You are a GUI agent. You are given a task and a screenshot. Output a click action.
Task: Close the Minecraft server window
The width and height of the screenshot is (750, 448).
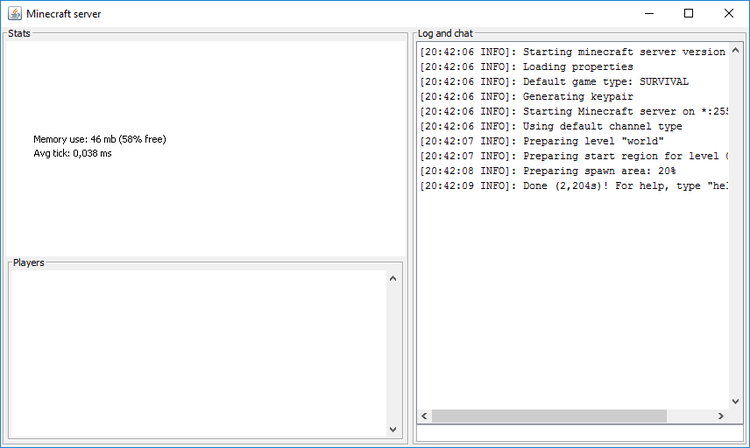728,13
